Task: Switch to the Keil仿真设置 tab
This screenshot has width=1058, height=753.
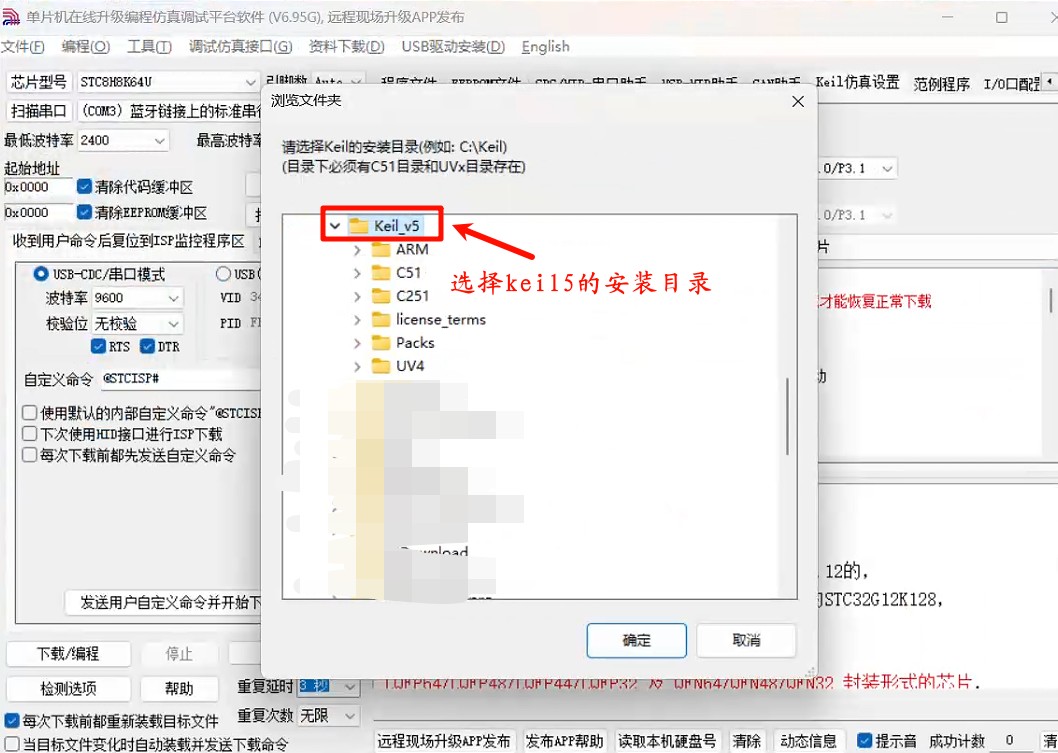Action: (857, 82)
